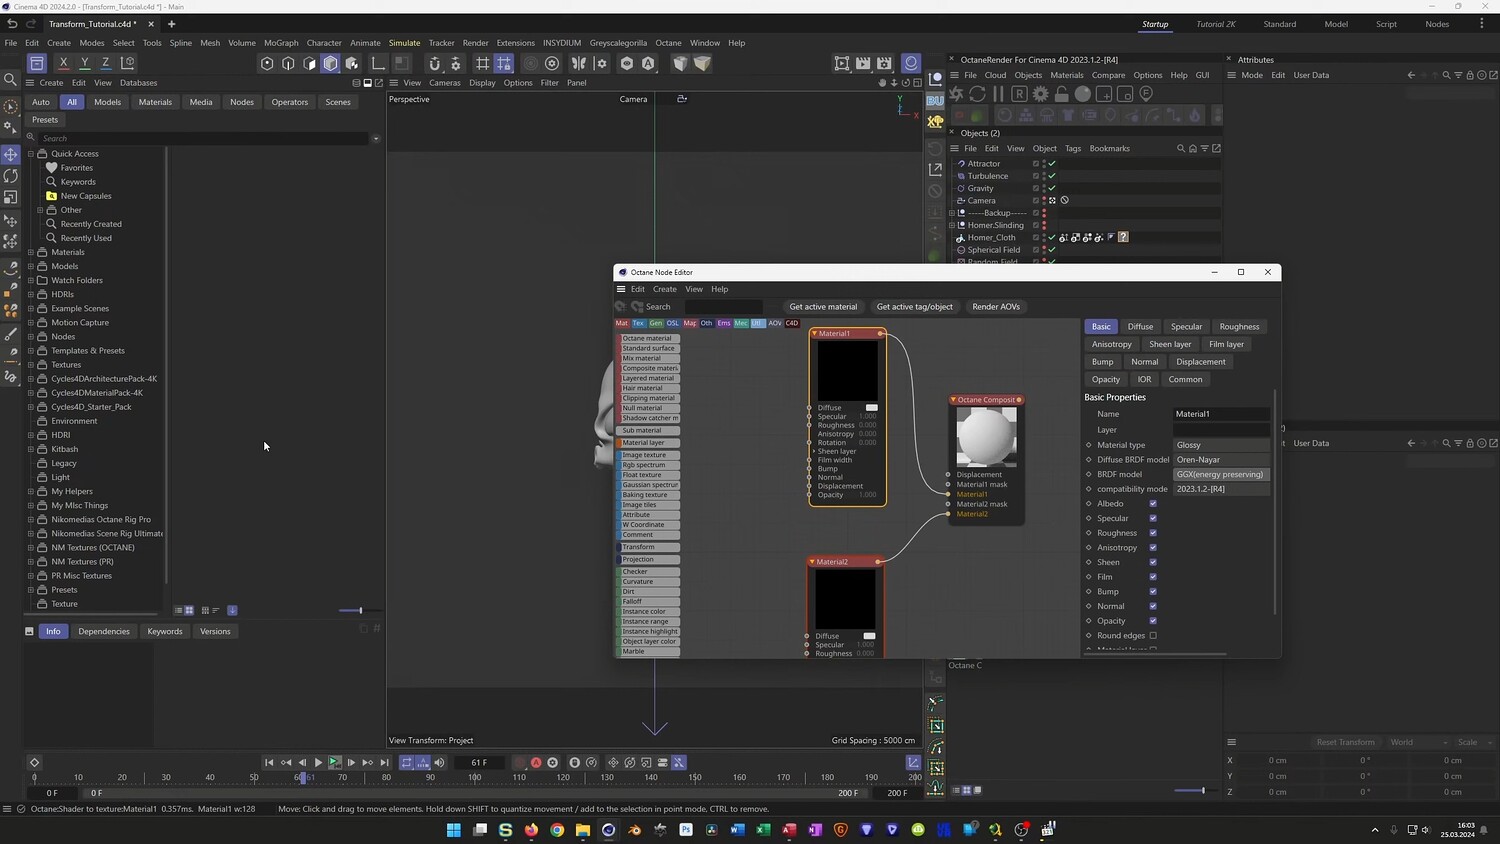Switch to the Specular tab in node editor

click(1186, 327)
